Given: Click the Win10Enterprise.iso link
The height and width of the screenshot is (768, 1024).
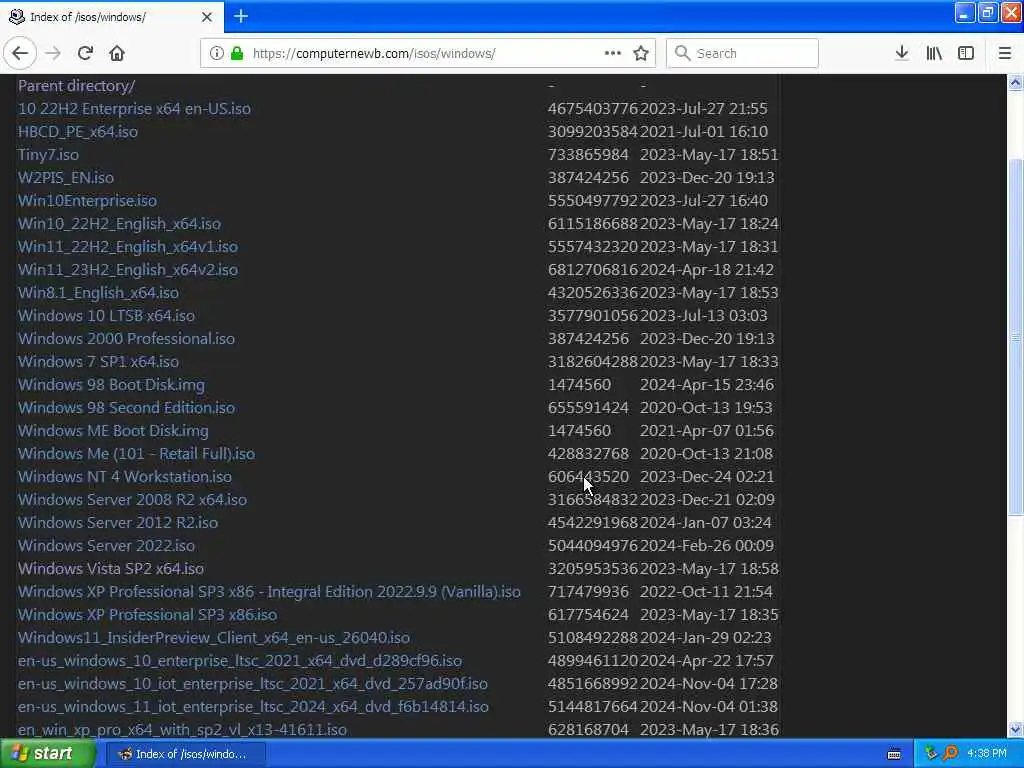Looking at the screenshot, I should [x=87, y=200].
